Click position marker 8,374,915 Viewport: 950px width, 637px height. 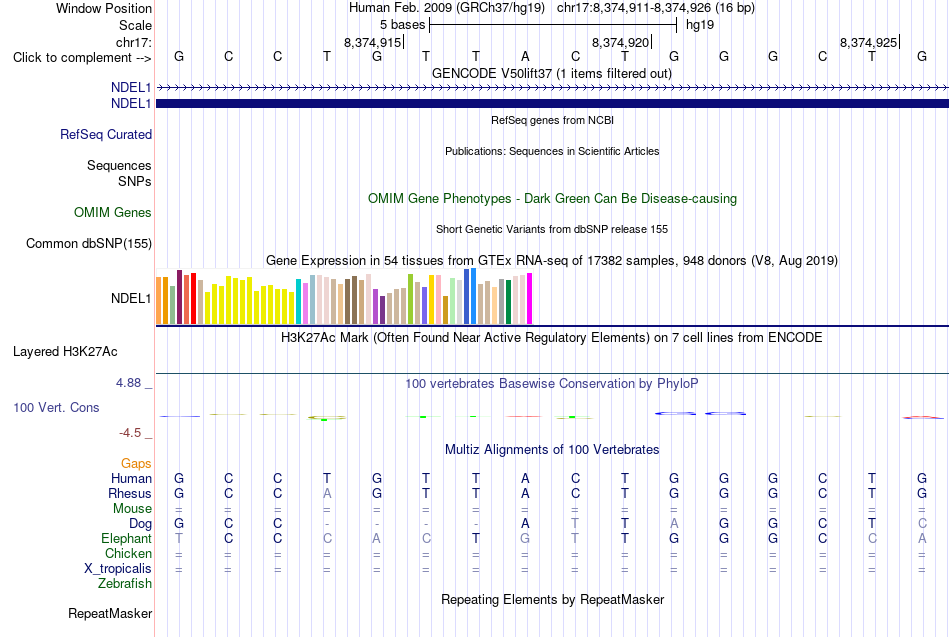click(x=373, y=42)
